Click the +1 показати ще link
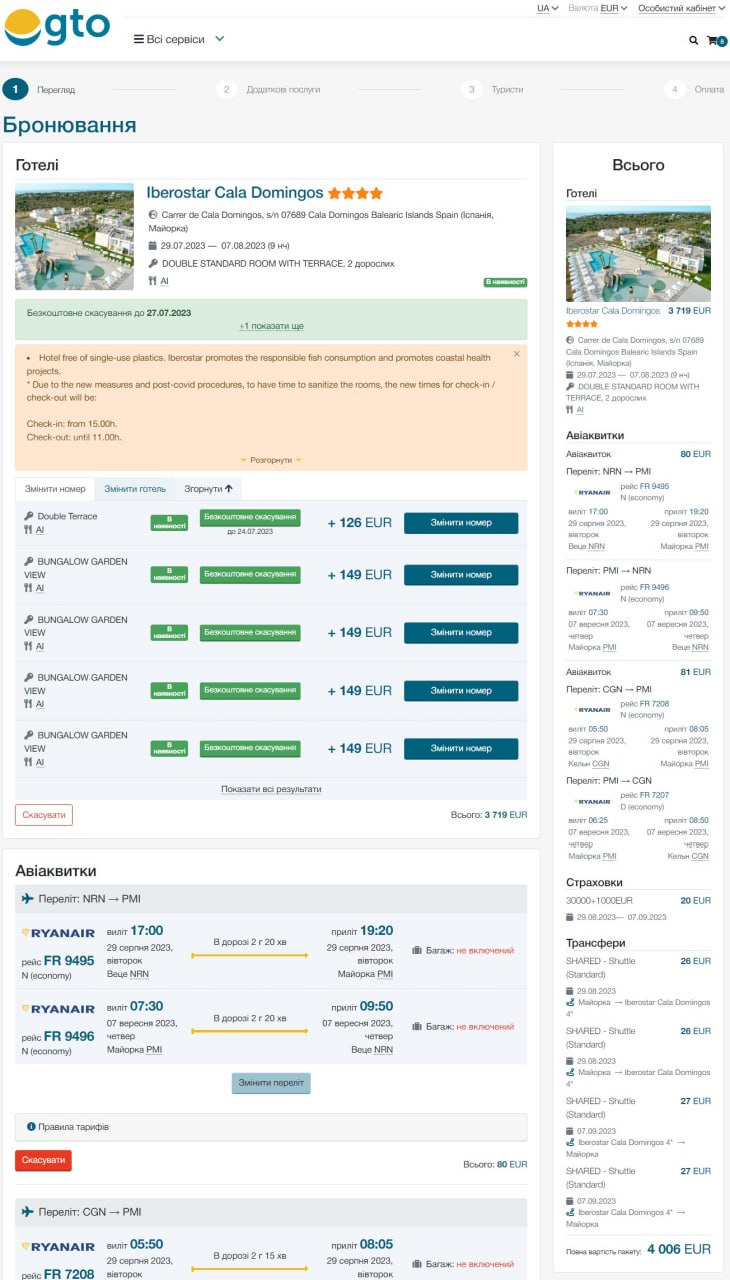 tap(271, 326)
